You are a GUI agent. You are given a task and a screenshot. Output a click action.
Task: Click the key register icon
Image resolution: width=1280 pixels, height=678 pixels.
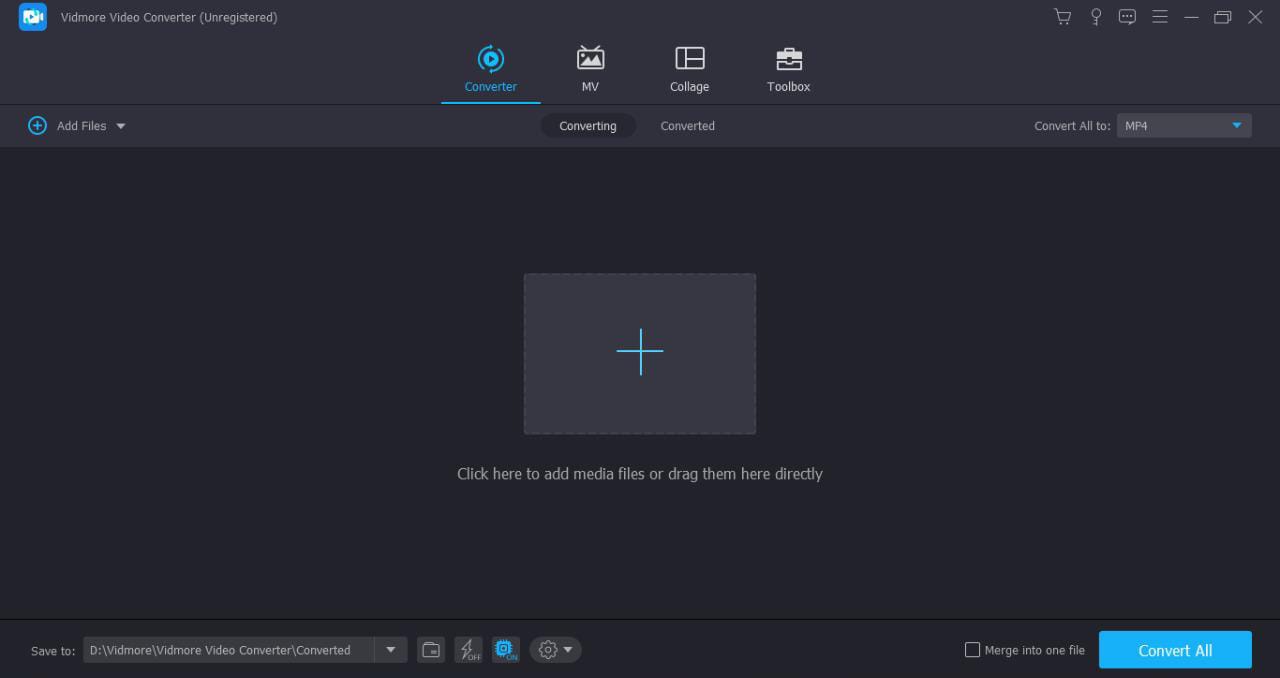point(1096,17)
